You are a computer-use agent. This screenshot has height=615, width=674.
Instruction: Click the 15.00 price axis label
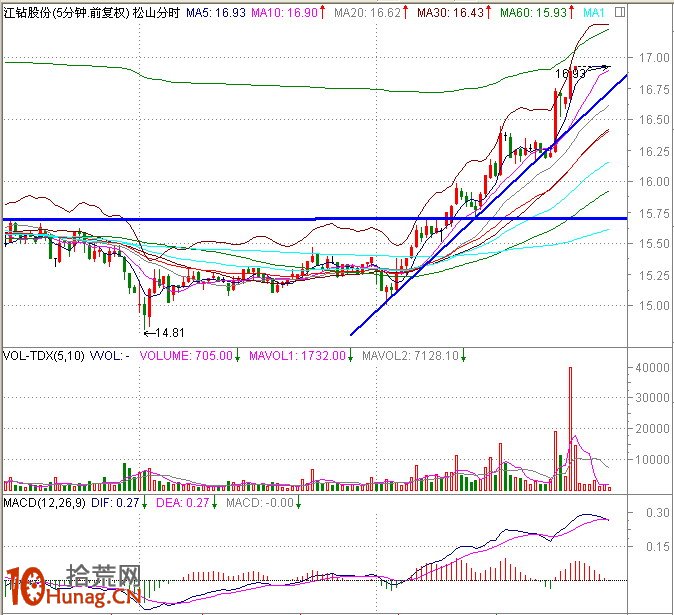coord(654,306)
